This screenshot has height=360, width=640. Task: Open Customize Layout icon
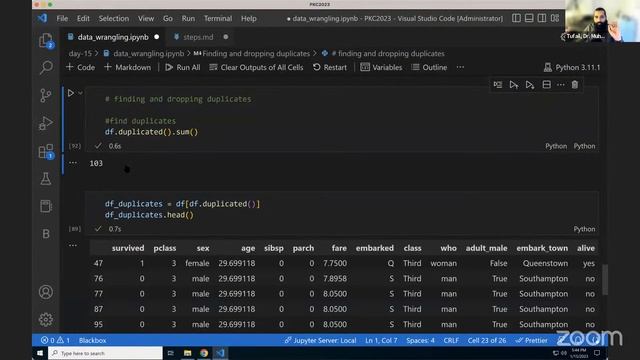tap(555, 18)
